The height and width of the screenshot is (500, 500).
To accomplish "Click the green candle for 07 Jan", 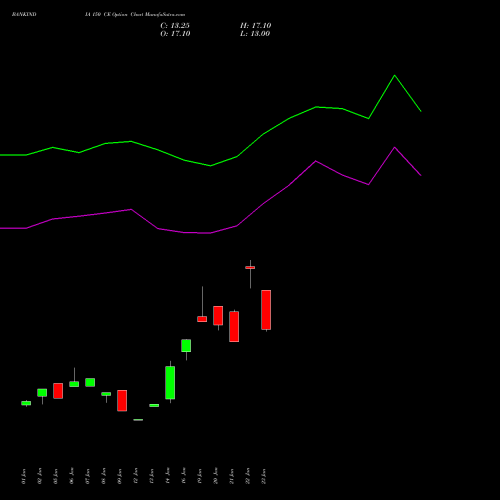I will pos(90,382).
